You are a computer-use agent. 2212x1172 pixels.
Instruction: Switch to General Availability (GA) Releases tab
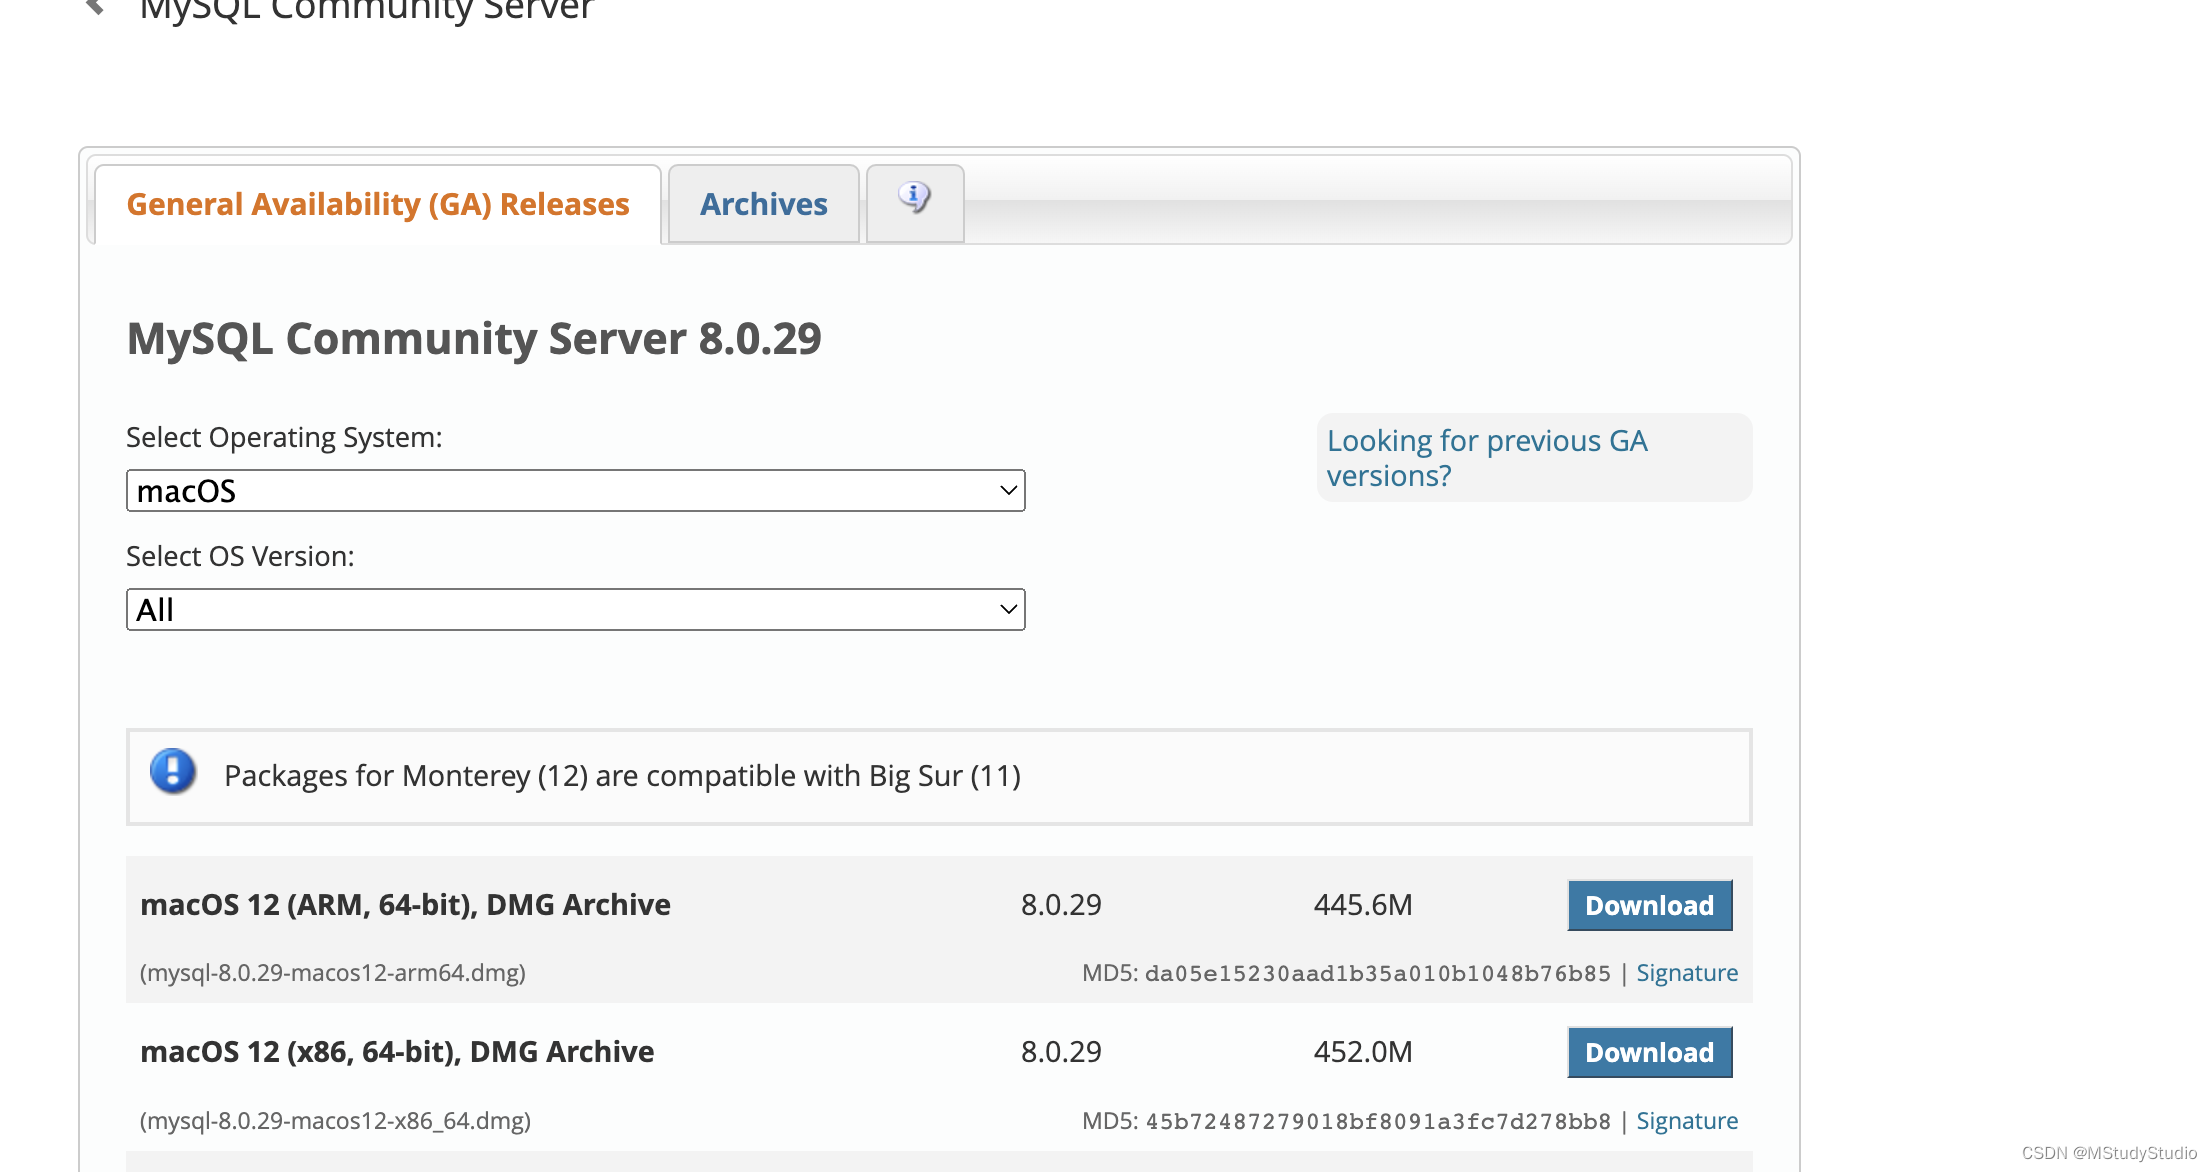click(378, 204)
